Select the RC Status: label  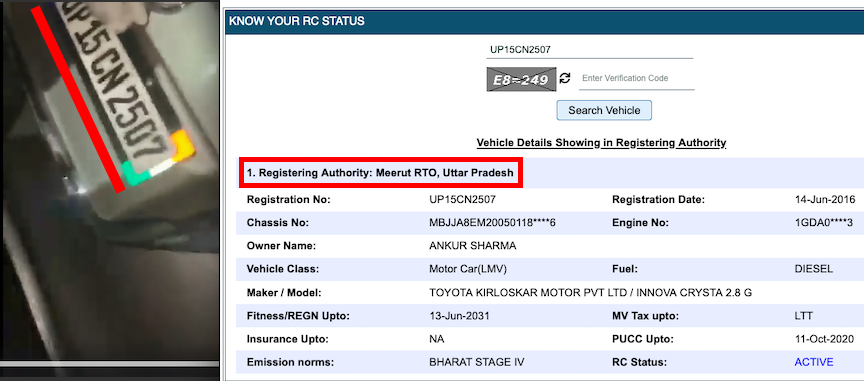639,362
